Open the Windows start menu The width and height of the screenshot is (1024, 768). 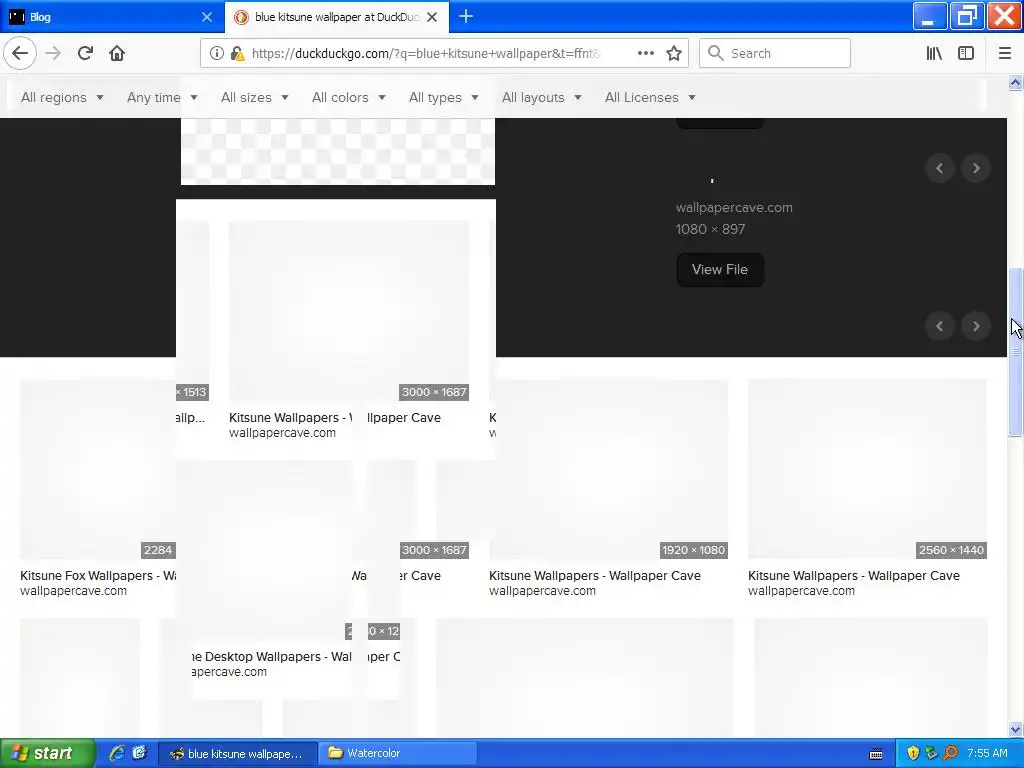click(x=46, y=753)
